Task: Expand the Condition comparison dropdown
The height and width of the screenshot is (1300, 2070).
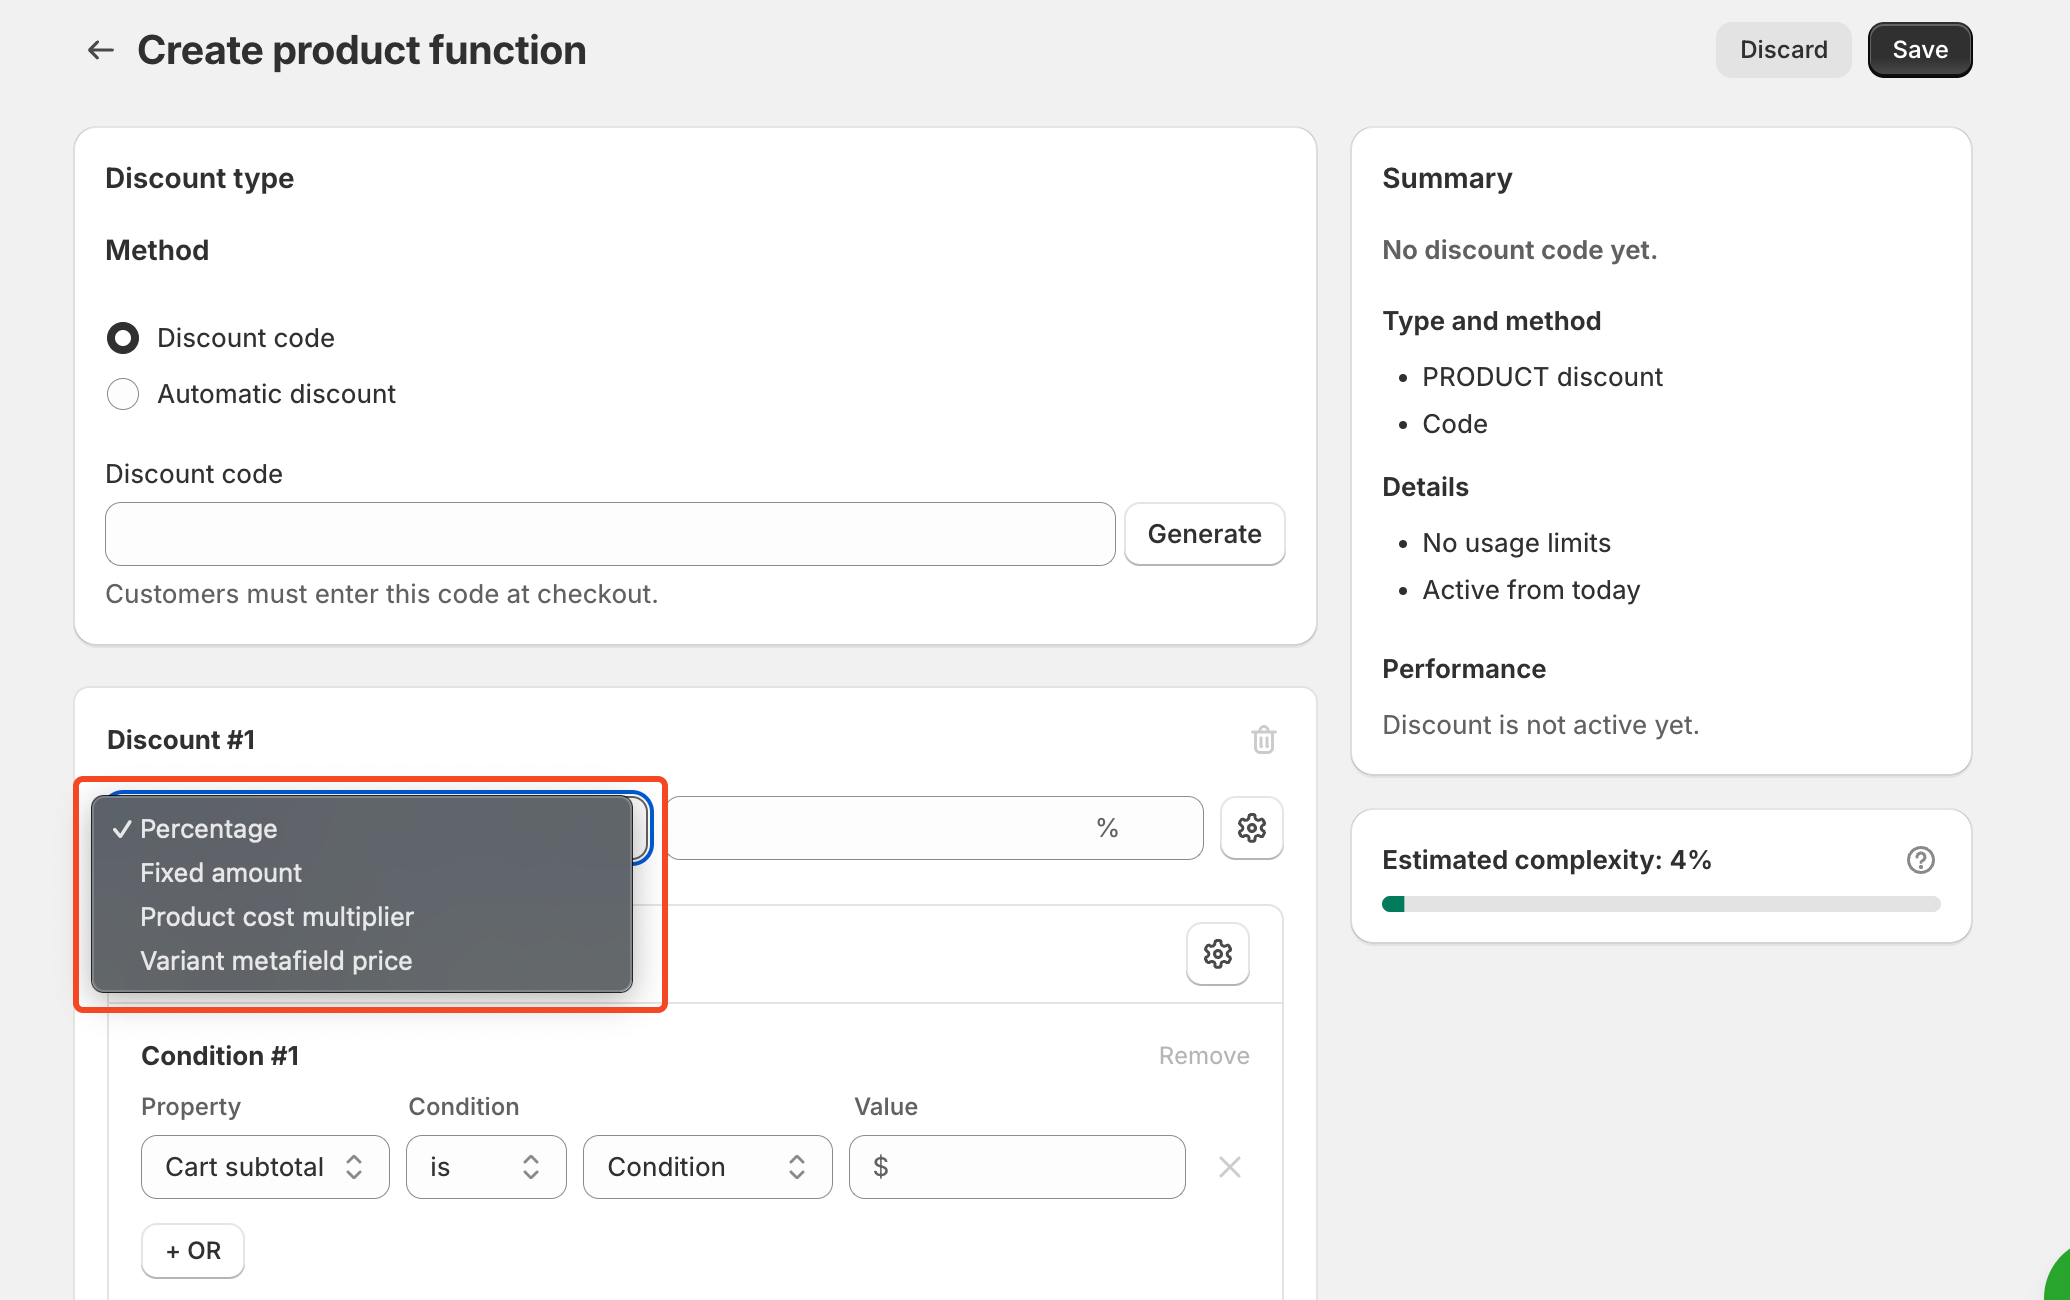Action: coord(707,1167)
